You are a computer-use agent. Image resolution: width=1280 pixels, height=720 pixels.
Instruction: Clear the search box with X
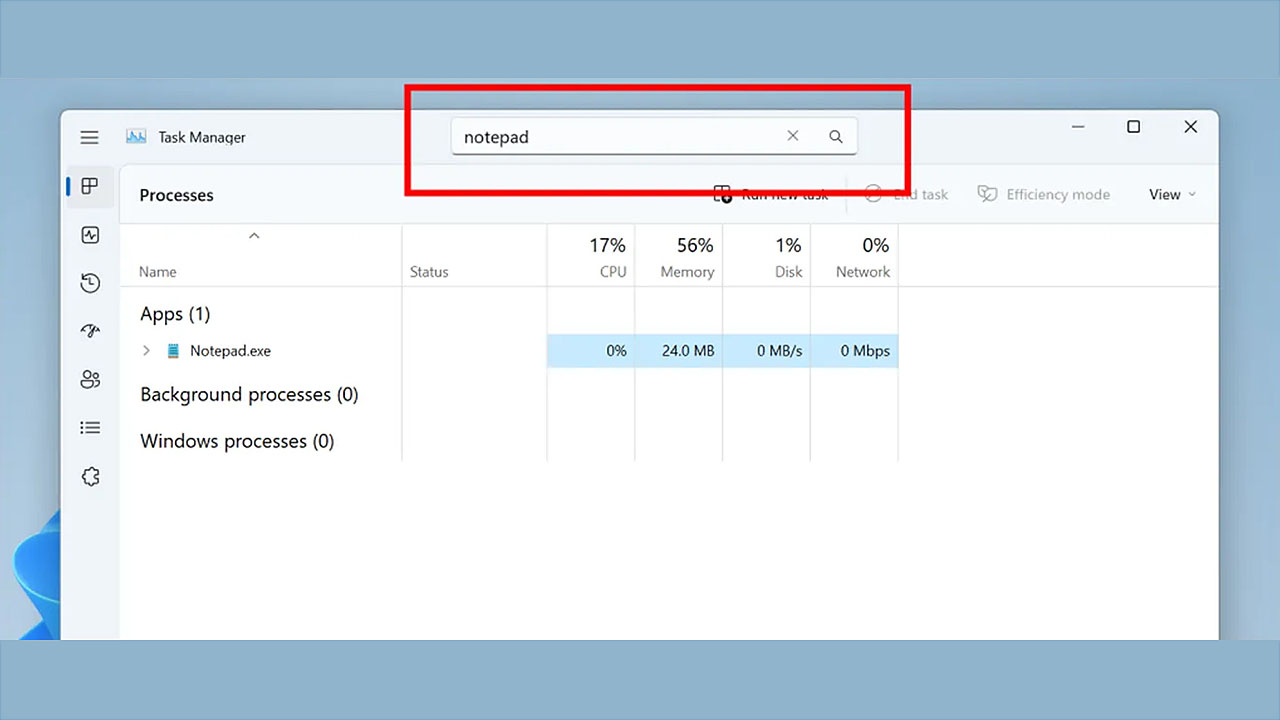(x=793, y=136)
